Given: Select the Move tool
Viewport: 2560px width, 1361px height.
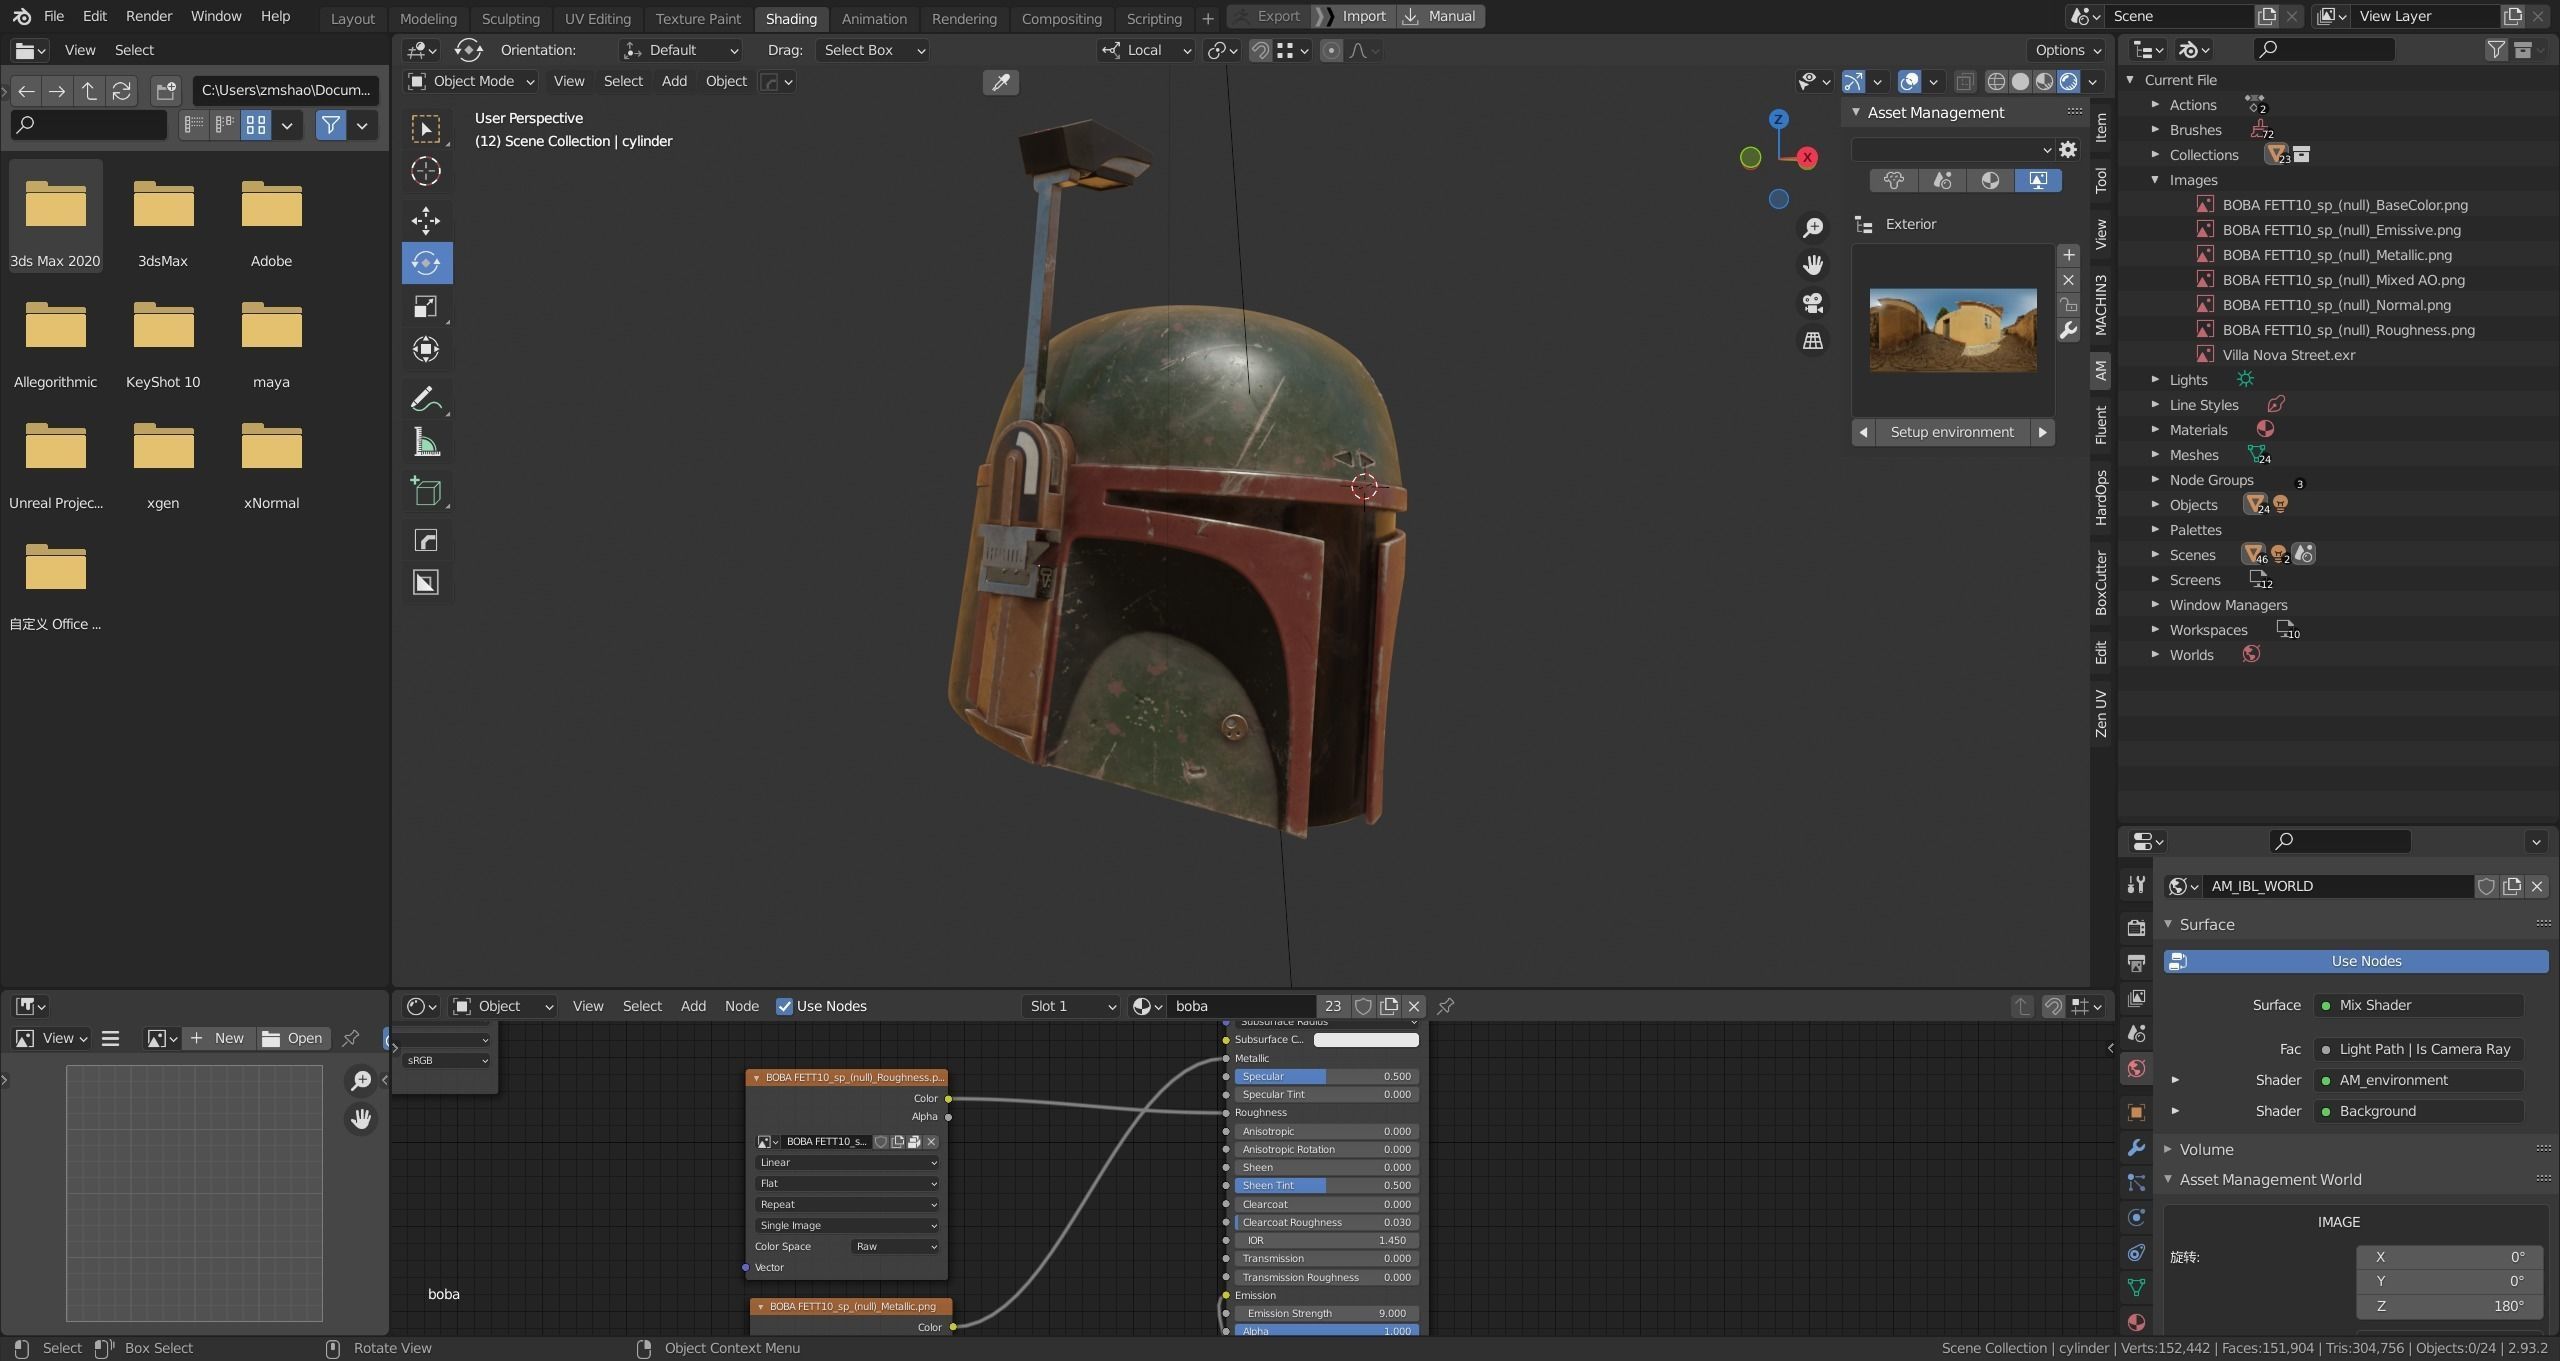Looking at the screenshot, I should click(426, 221).
